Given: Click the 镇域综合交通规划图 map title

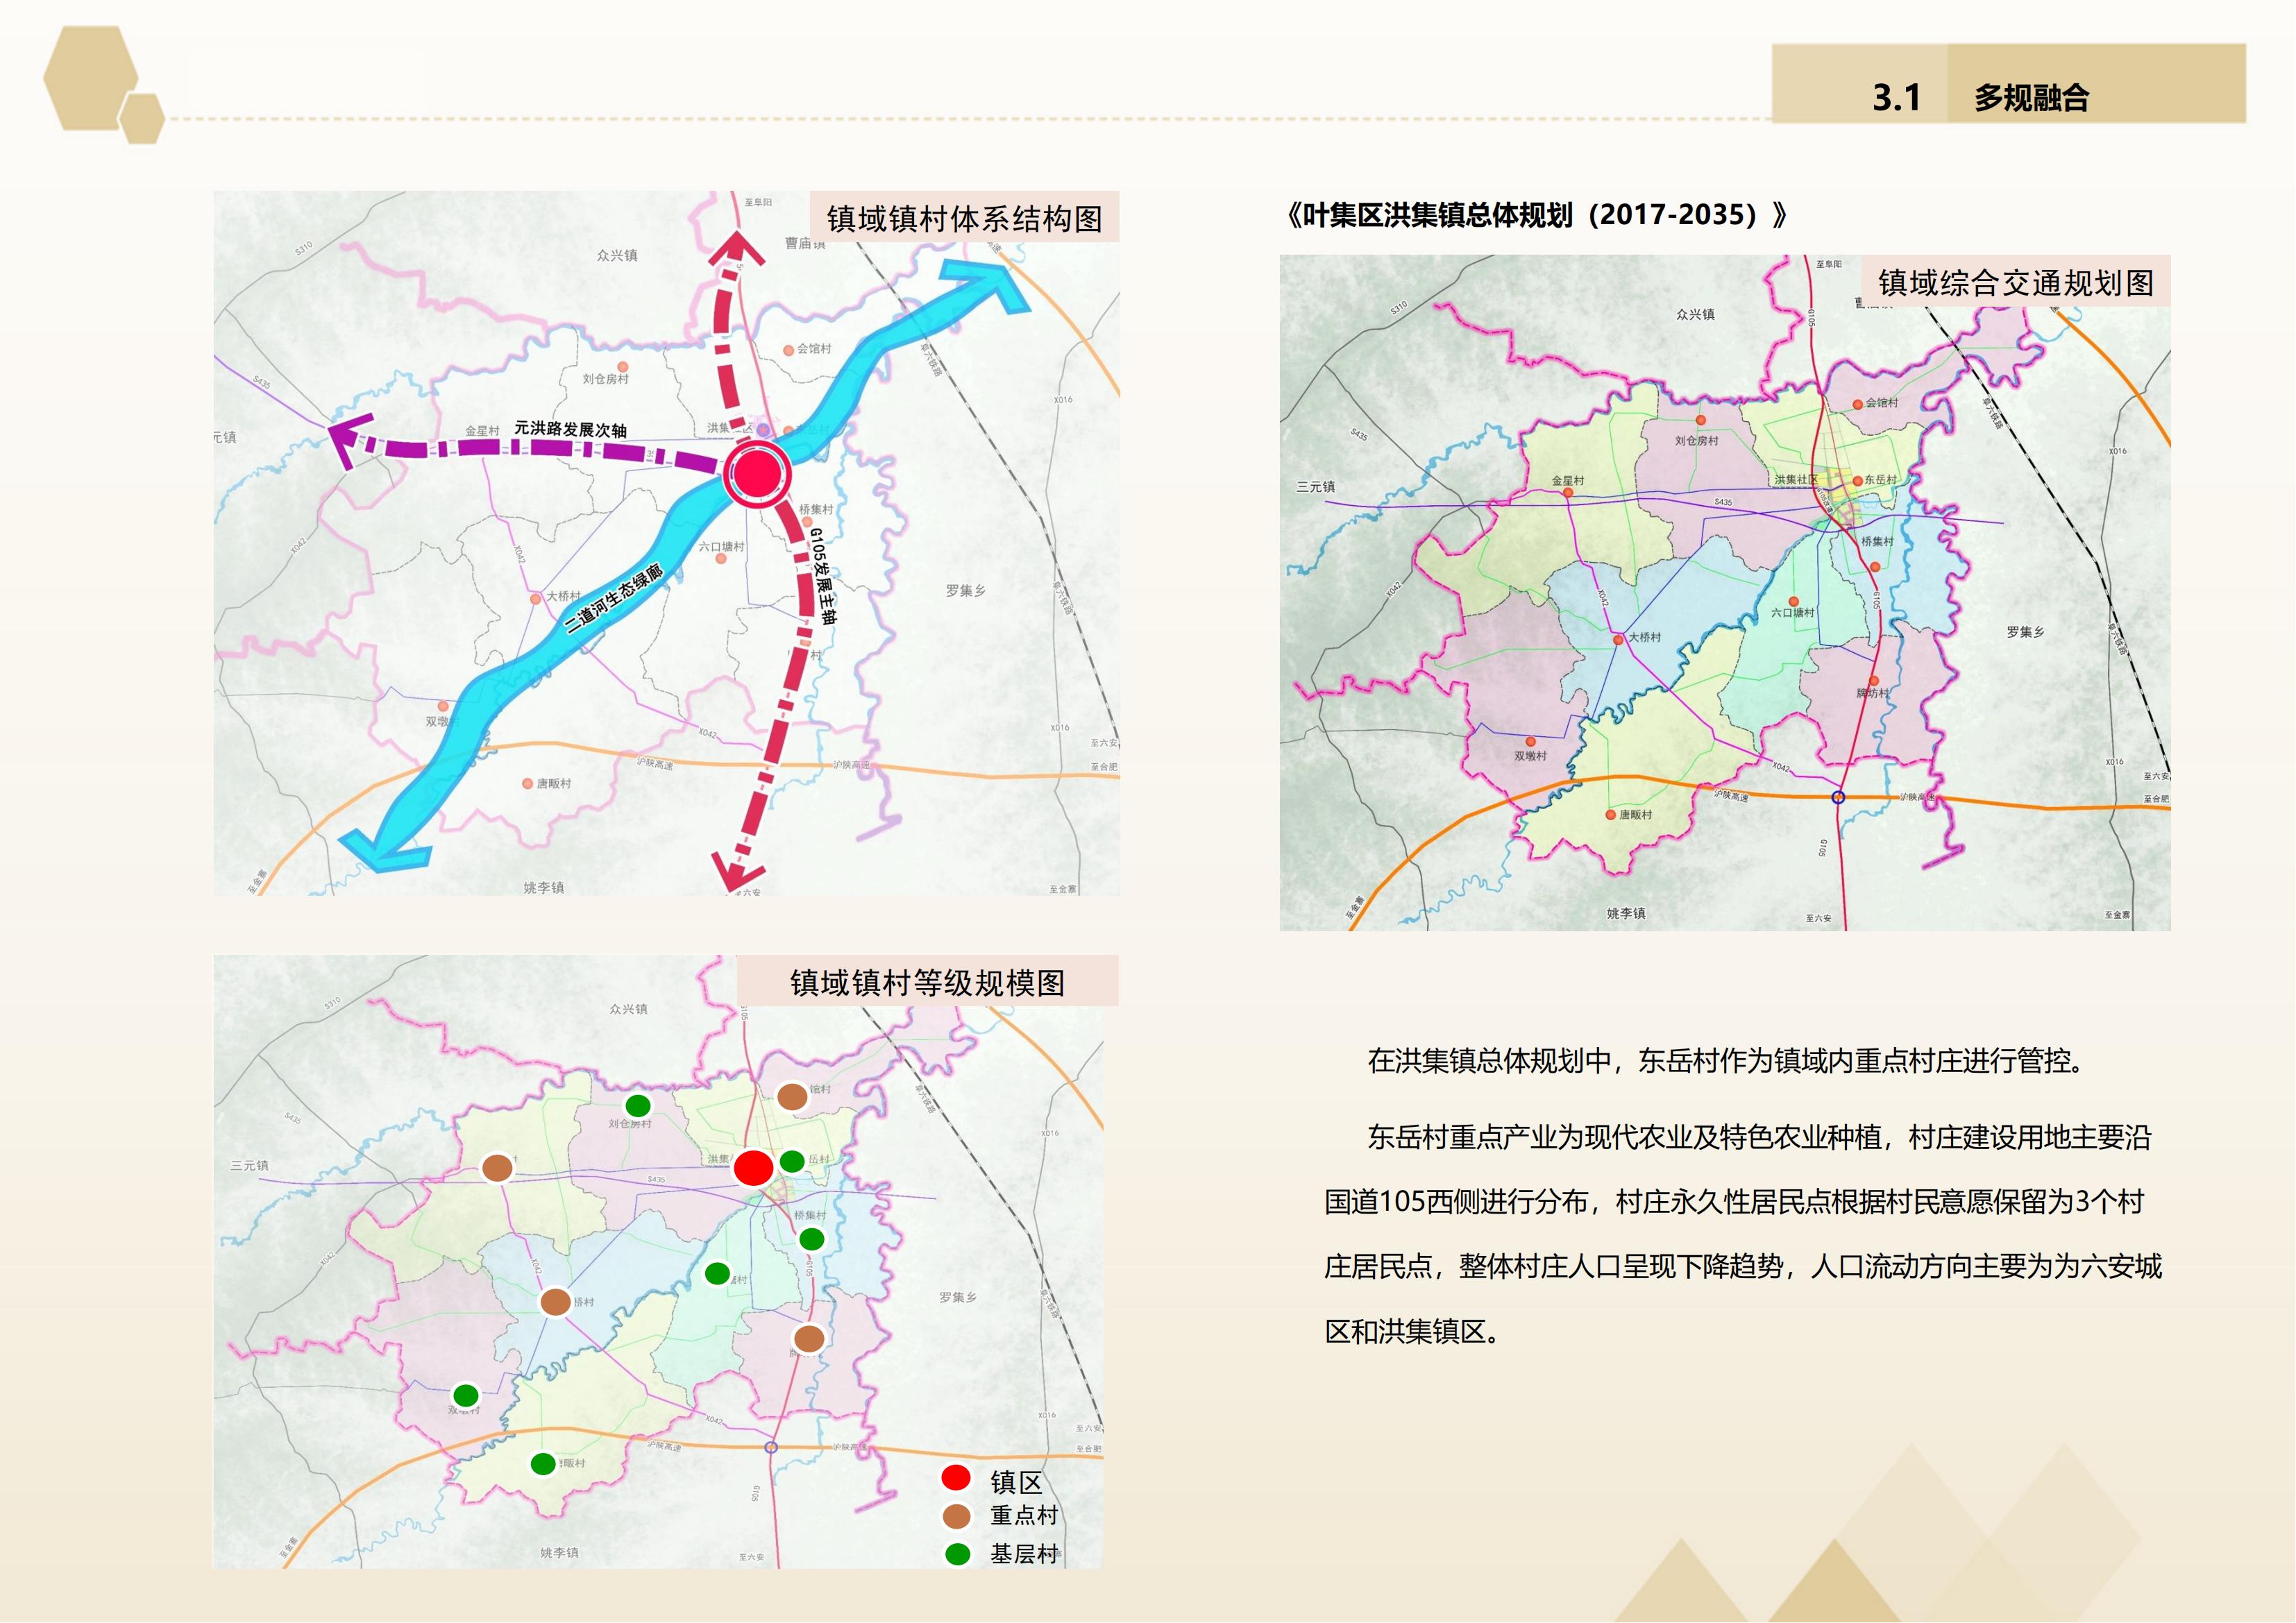Looking at the screenshot, I should click(2016, 283).
